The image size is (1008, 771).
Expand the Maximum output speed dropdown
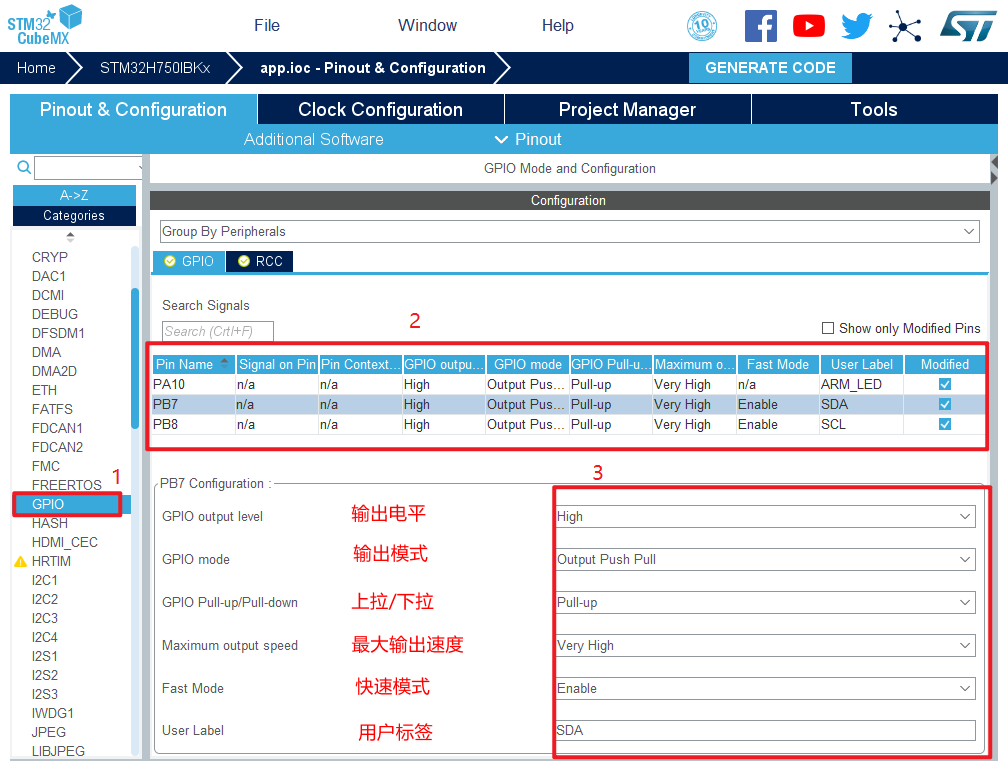(765, 645)
